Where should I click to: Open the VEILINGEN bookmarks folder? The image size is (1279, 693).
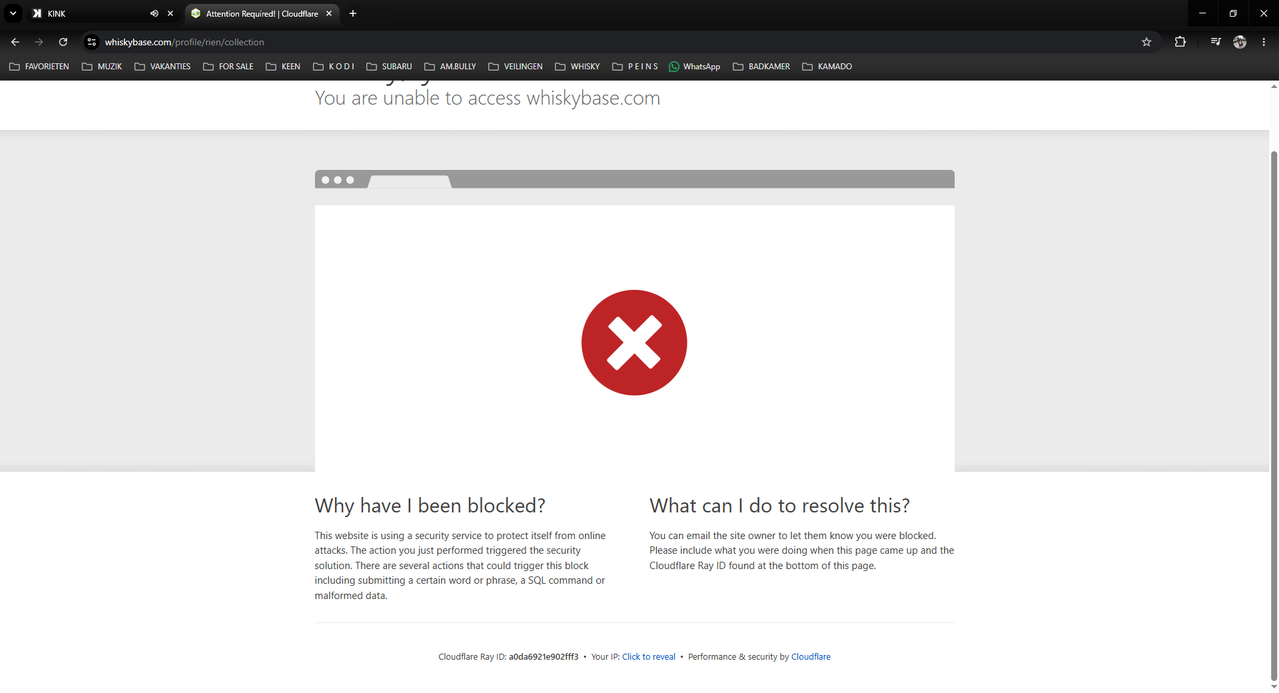515,67
